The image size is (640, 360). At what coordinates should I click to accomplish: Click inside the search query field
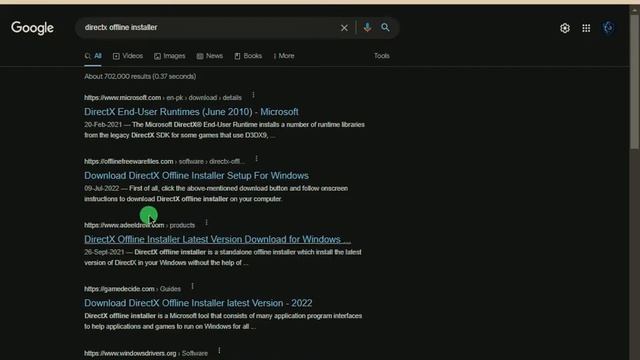tap(206, 27)
